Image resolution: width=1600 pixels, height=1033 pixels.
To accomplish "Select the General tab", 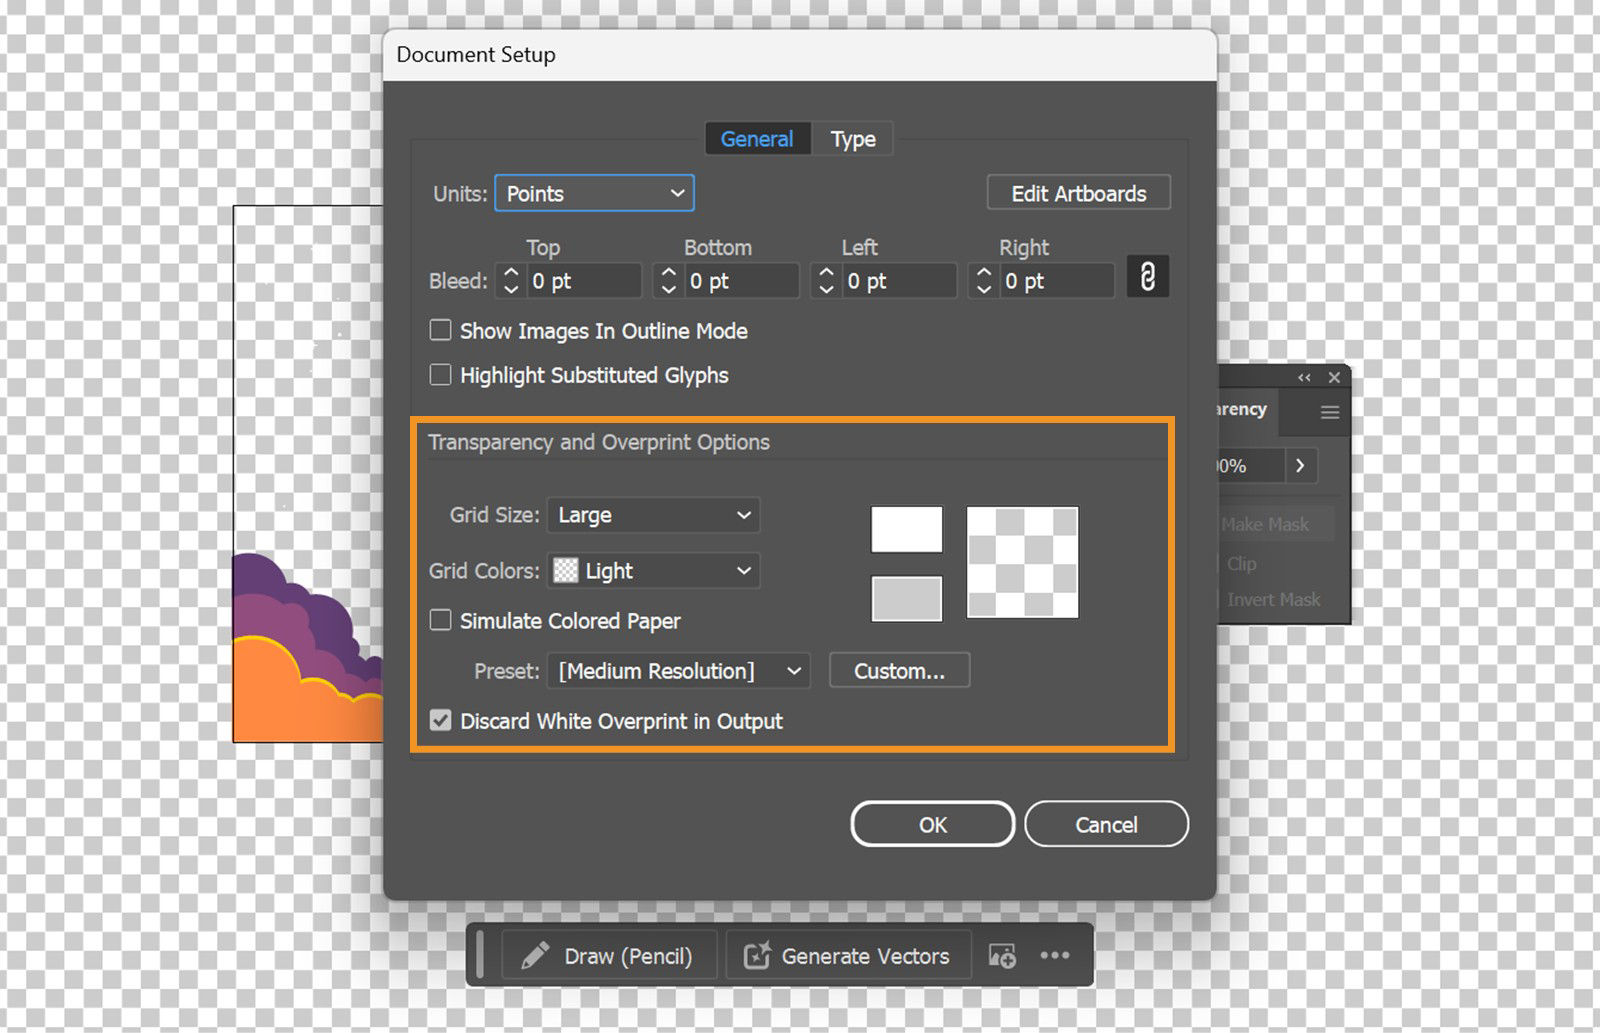I will (x=756, y=138).
